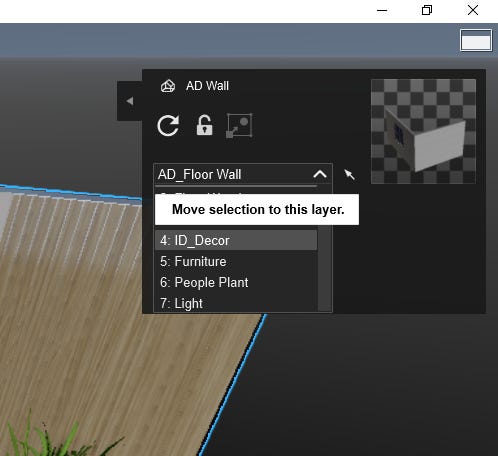Click the greyed-out arrow-and-dots icon

click(x=239, y=125)
